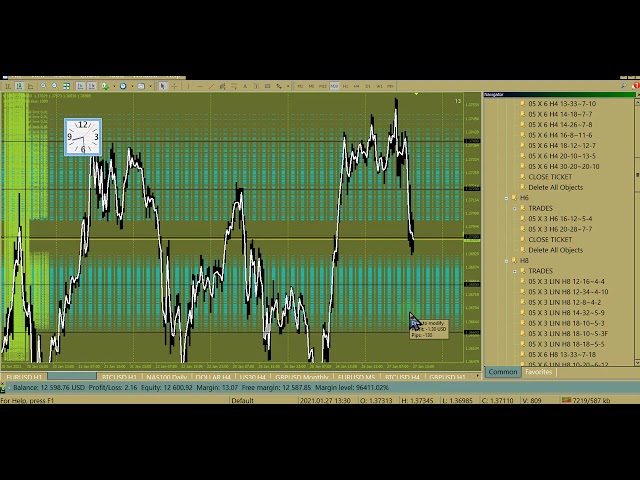Viewport: 640px width, 480px height.
Task: Collapse the H6 folder in Navigator
Action: tap(507, 198)
